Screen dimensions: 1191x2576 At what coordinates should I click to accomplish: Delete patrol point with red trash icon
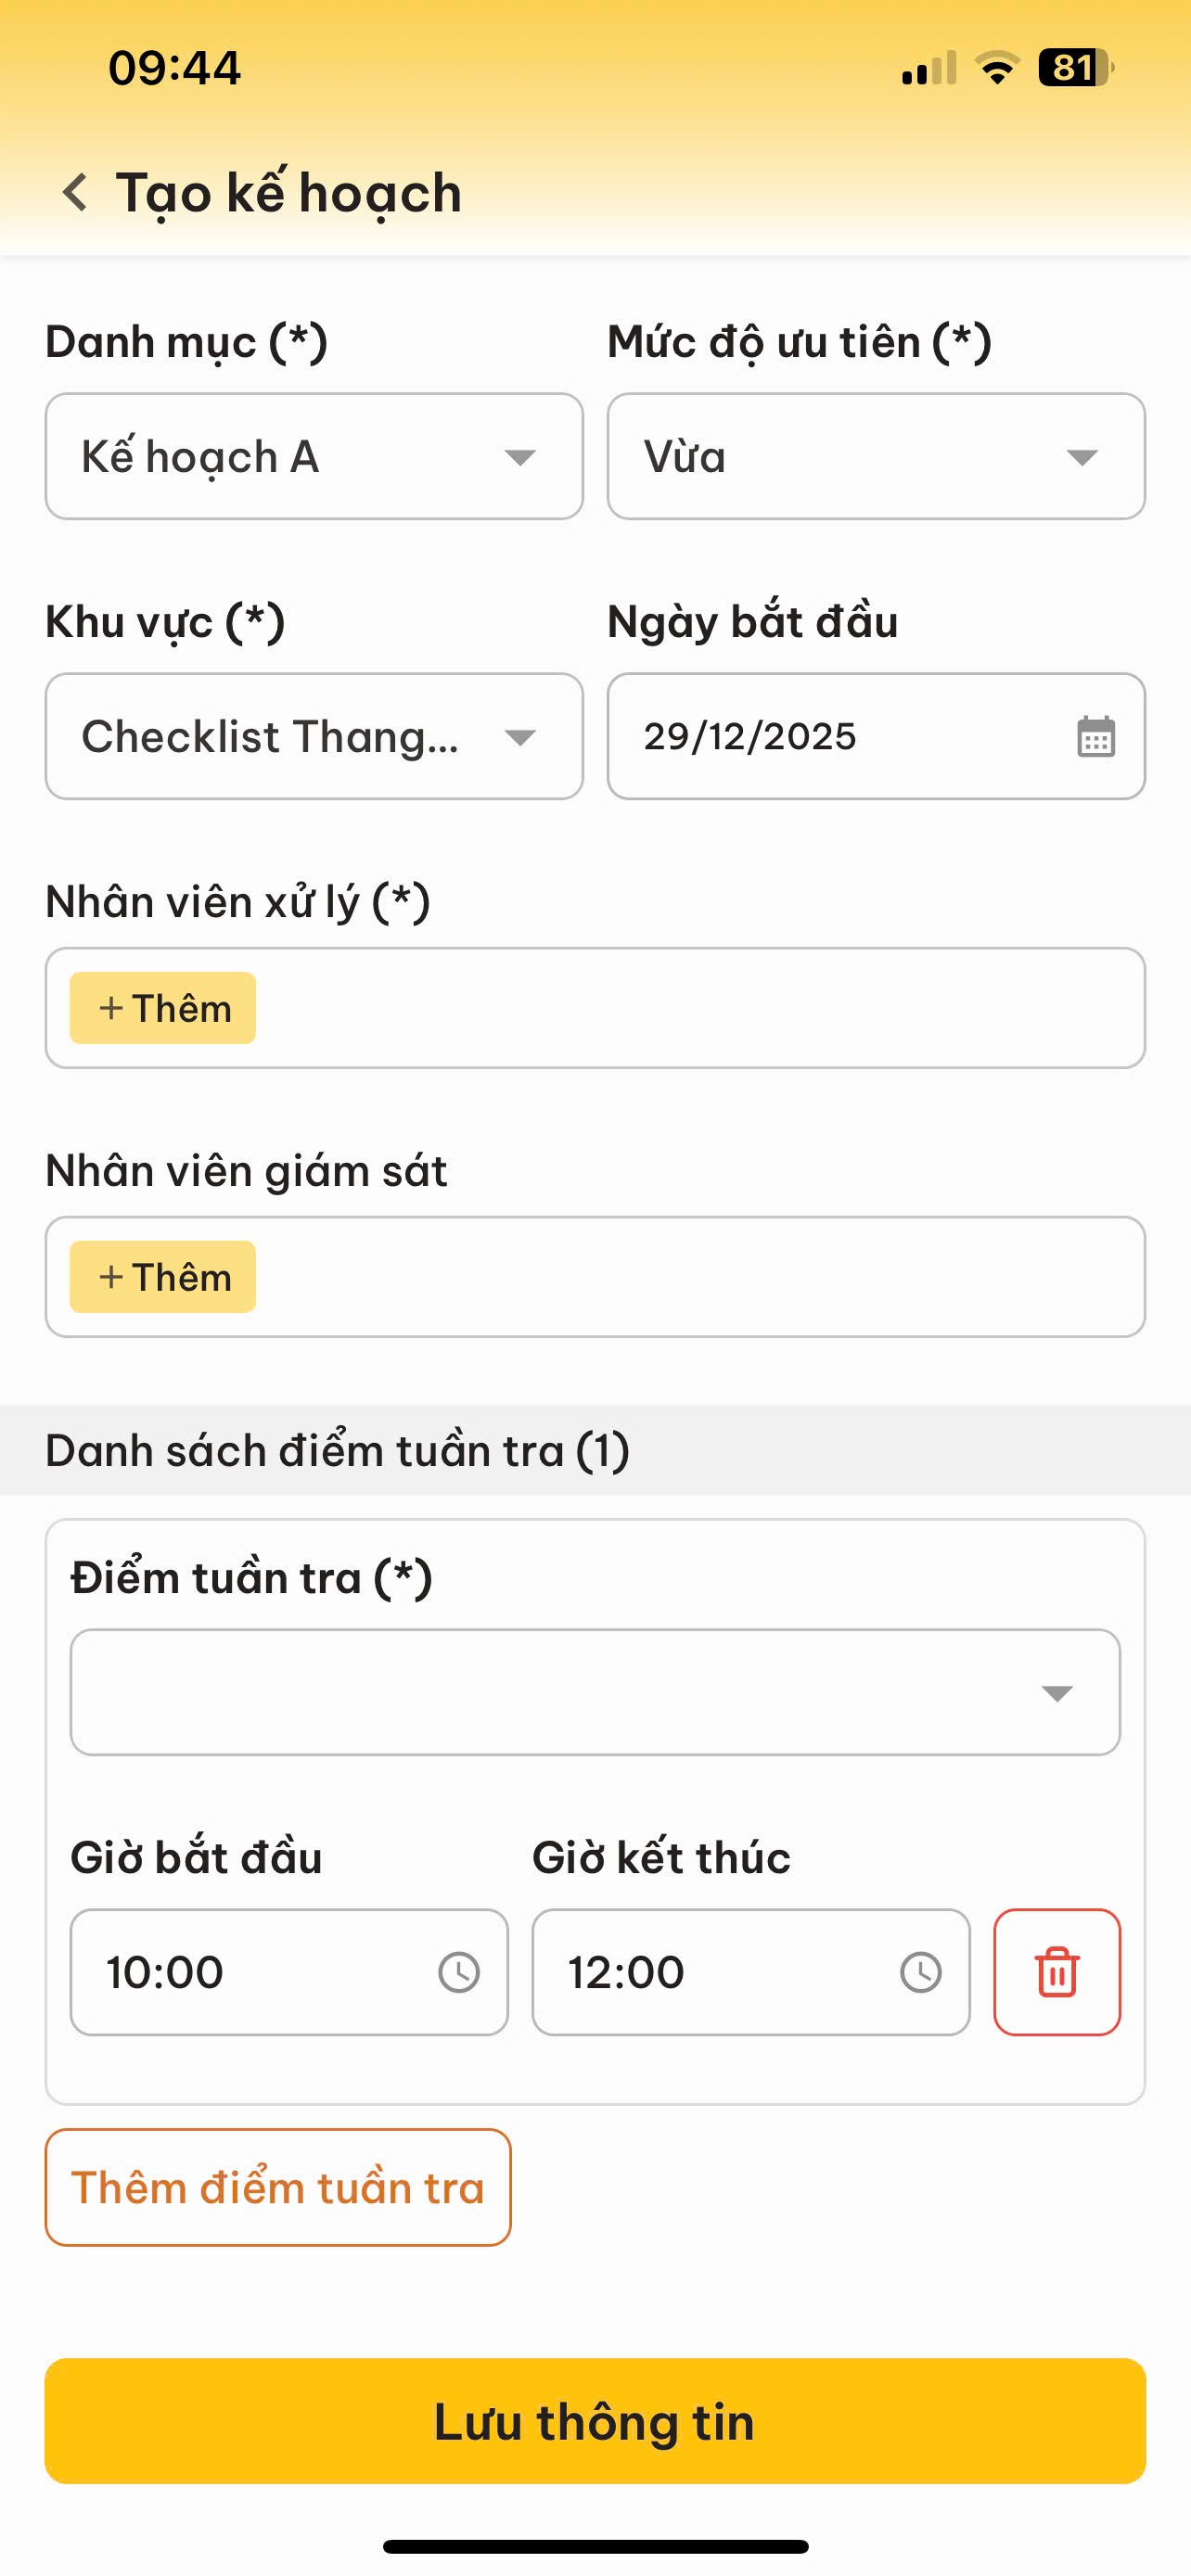[1057, 1972]
